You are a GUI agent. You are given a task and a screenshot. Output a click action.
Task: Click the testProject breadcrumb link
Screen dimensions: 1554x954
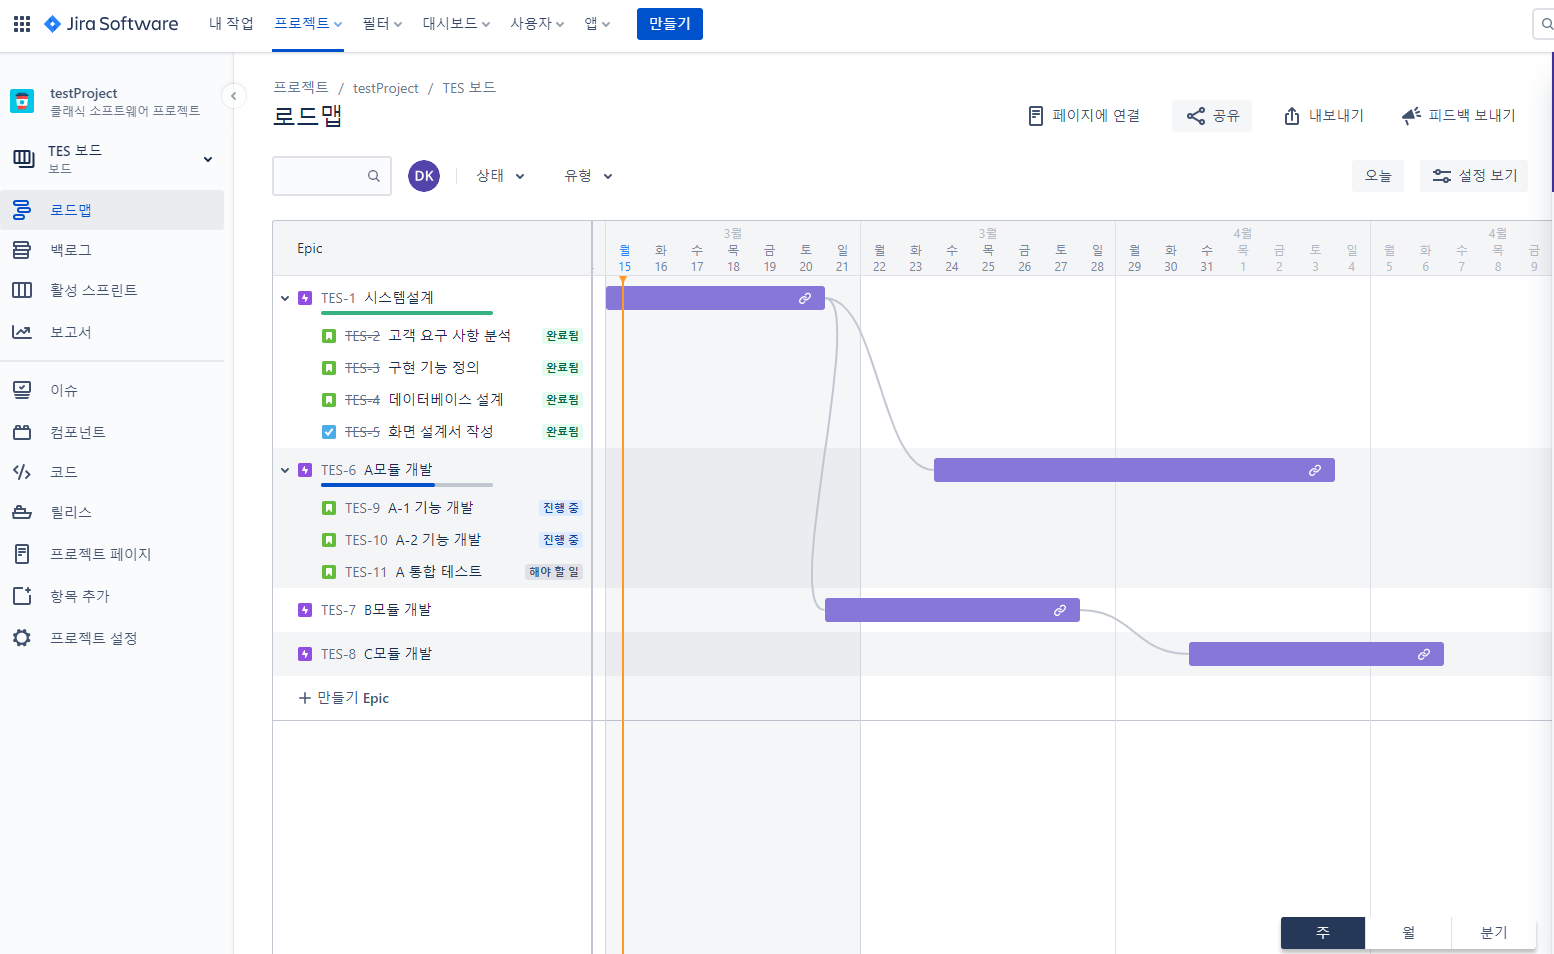pos(386,88)
